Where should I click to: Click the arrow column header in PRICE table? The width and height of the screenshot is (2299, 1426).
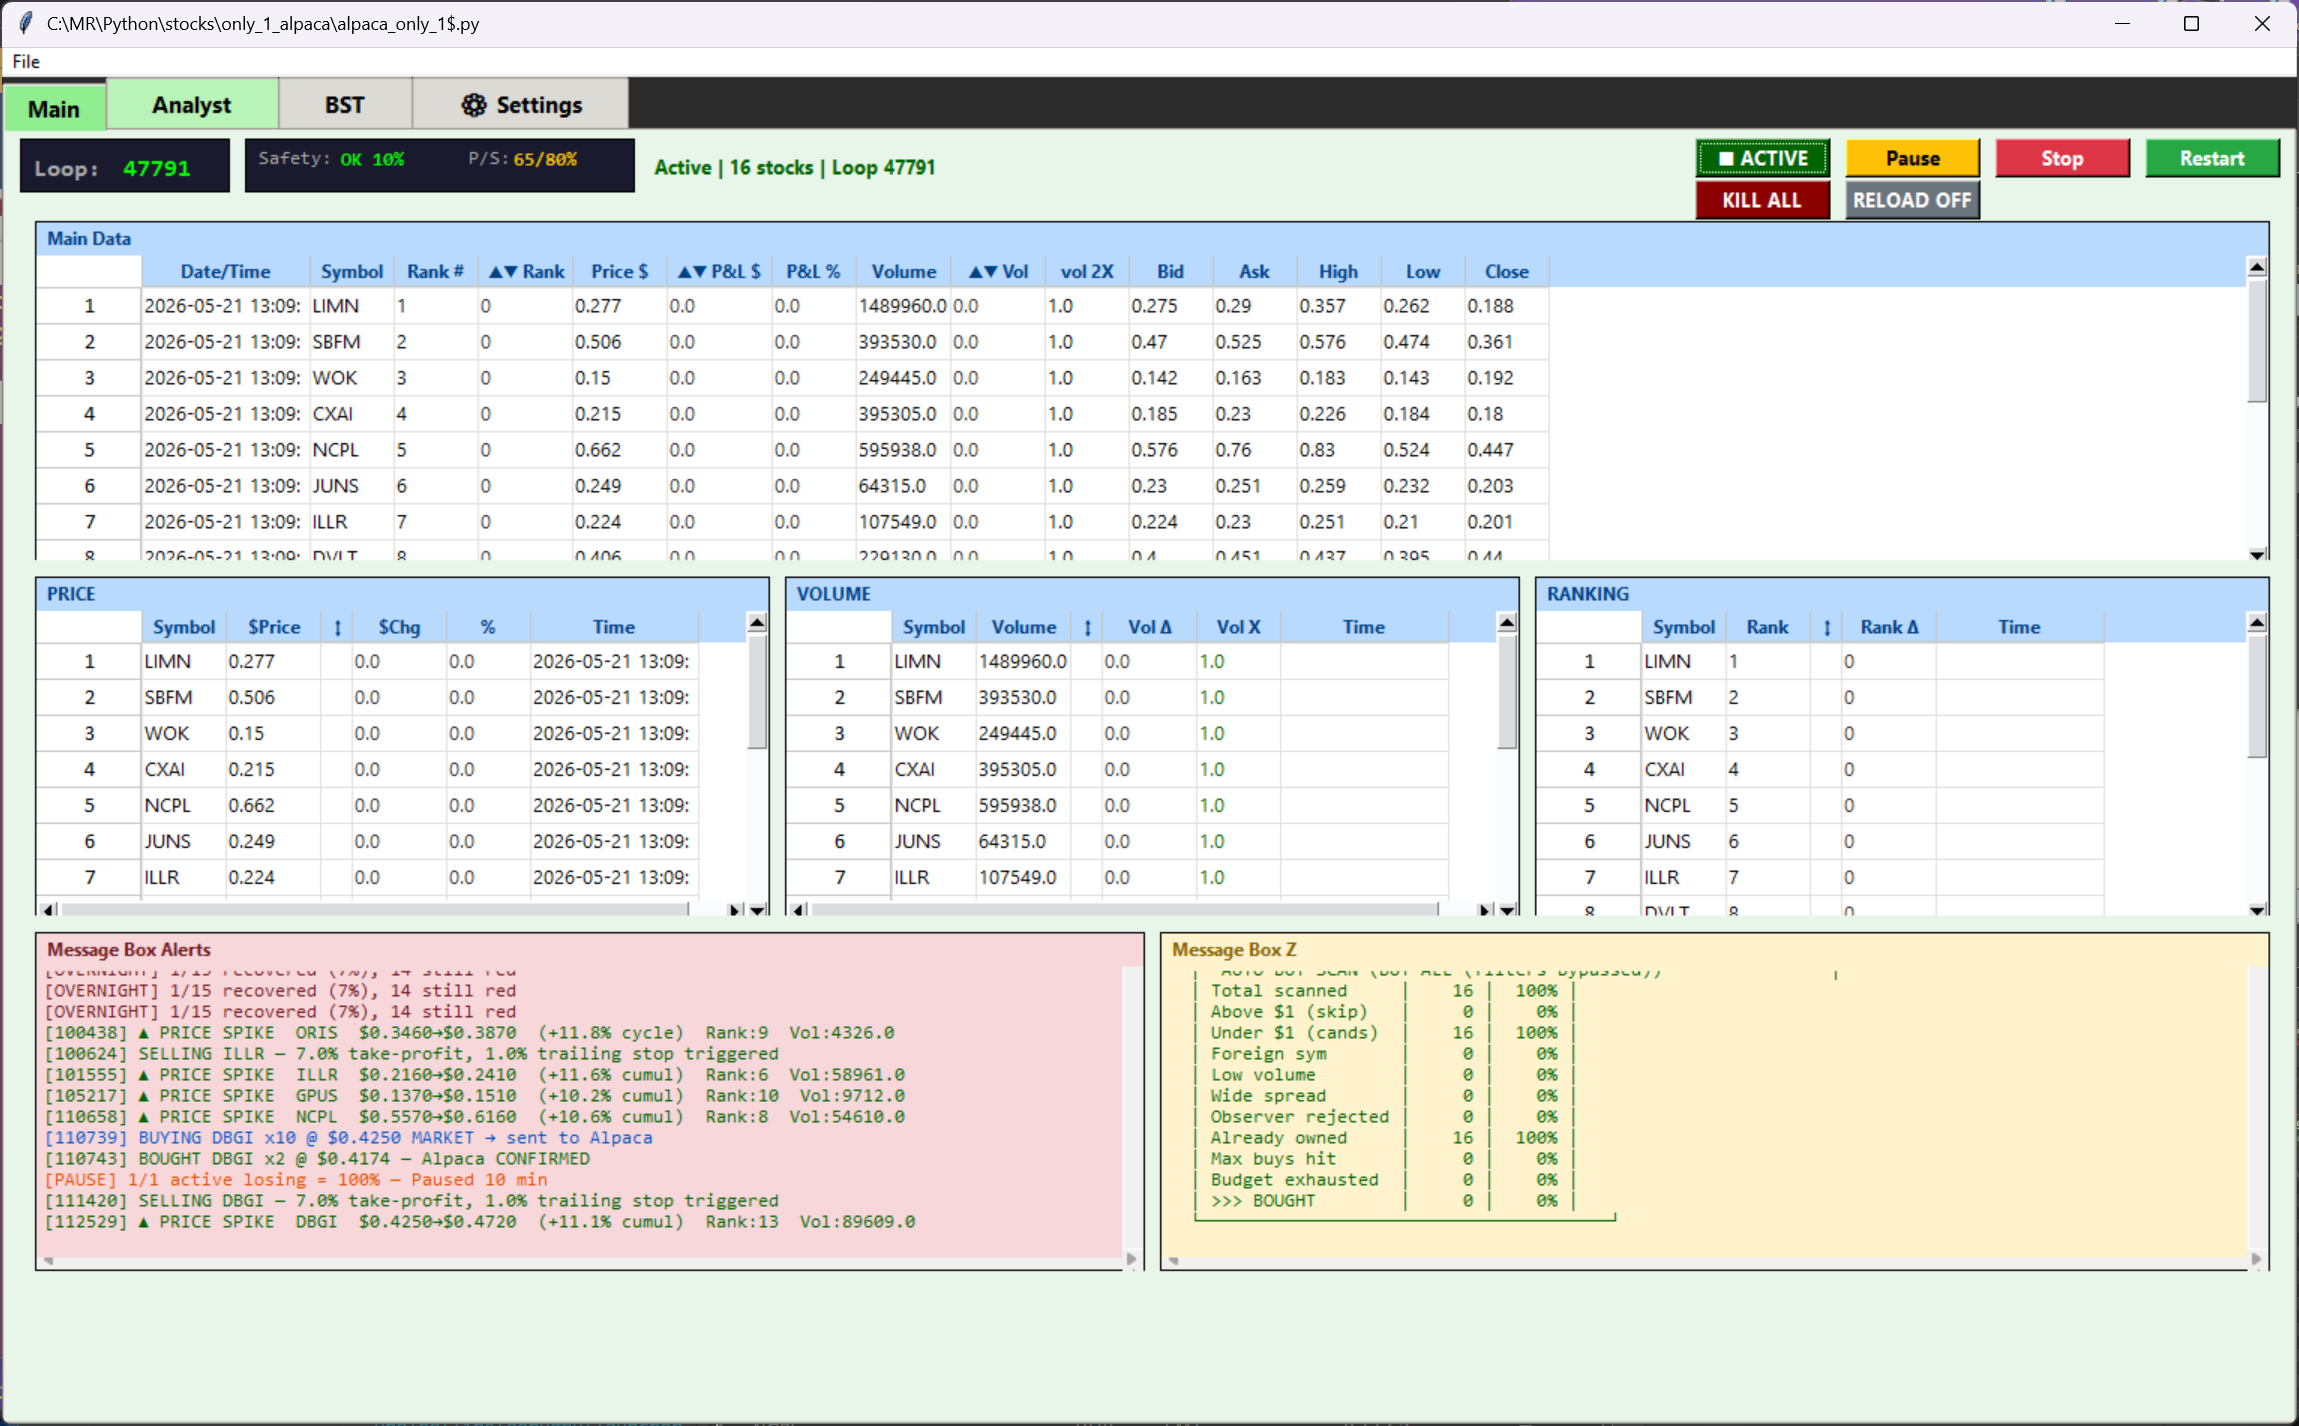click(x=337, y=627)
